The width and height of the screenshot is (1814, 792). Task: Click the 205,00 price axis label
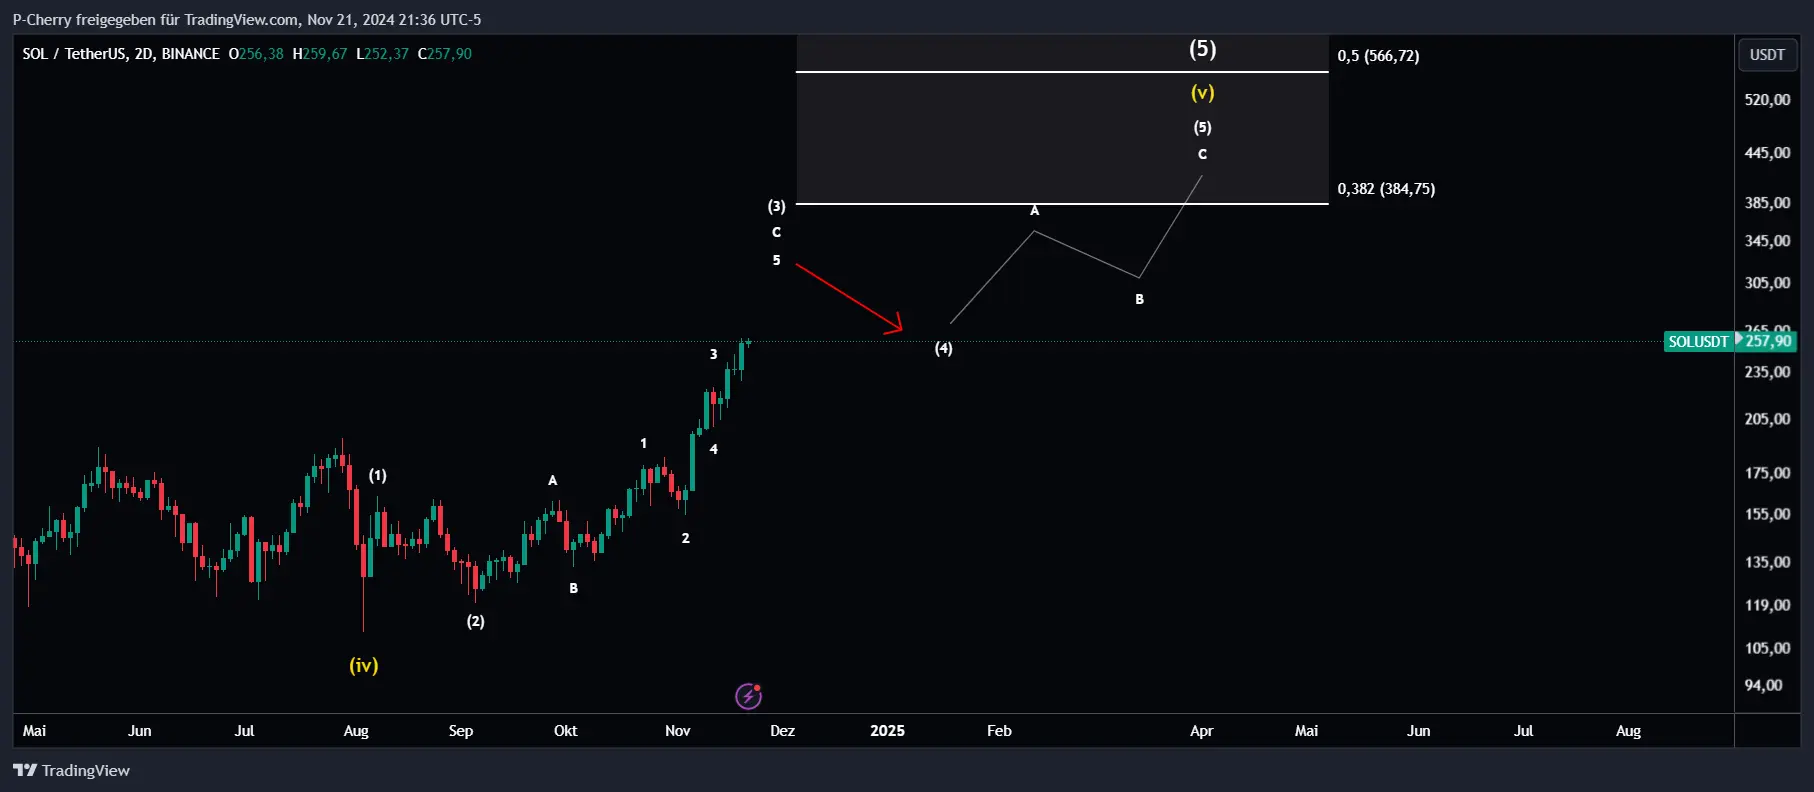[1767, 419]
